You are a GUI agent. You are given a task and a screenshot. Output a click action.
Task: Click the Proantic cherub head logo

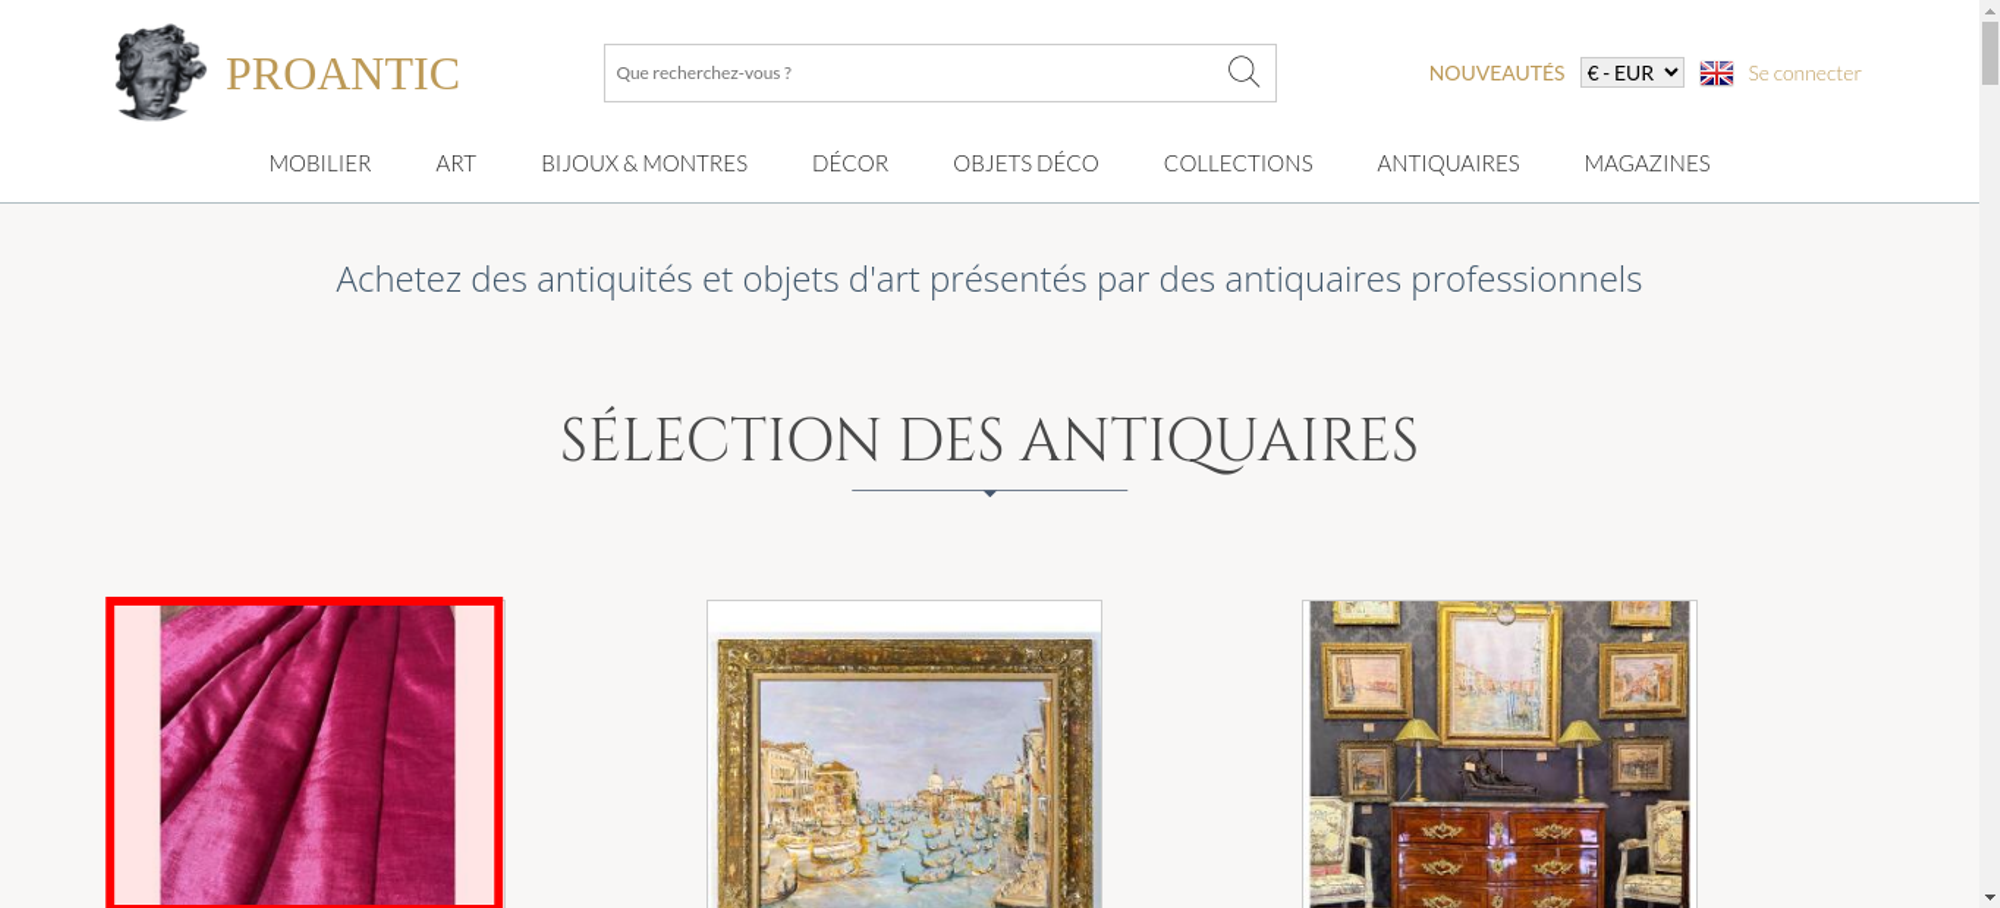160,73
